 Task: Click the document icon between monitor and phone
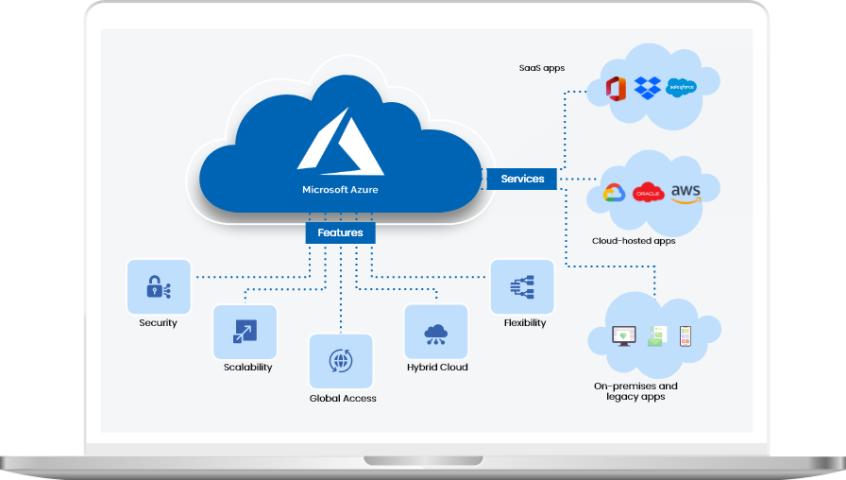pyautogui.click(x=656, y=337)
